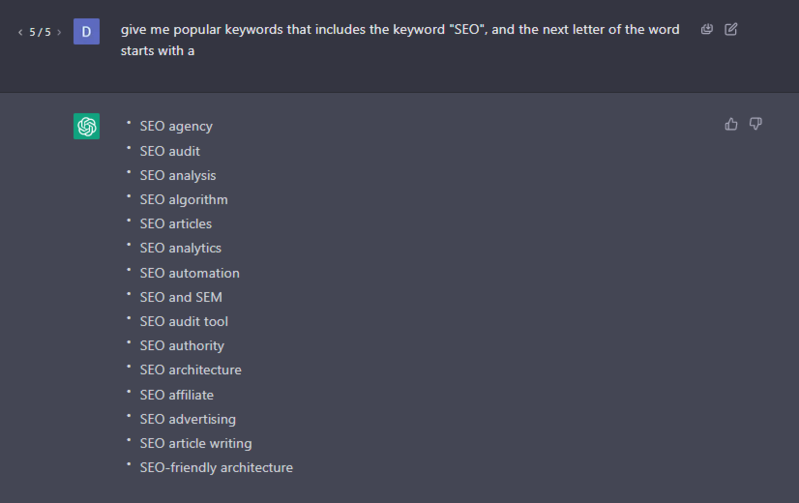This screenshot has width=799, height=503.
Task: Click the ChatGPT logo avatar
Action: pyautogui.click(x=87, y=126)
